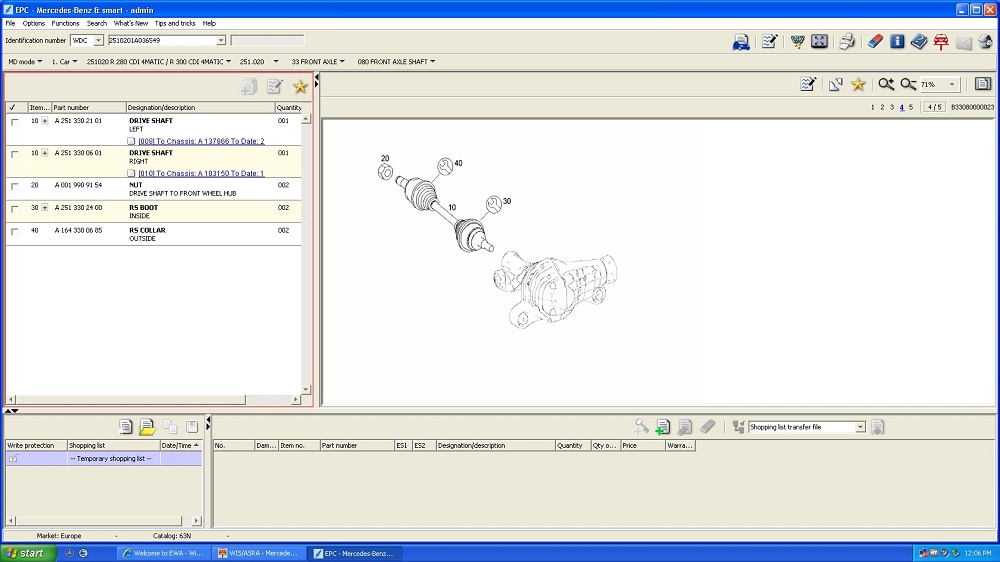1000x562 pixels.
Task: Open shopping list with yellow folder icon
Action: (147, 427)
